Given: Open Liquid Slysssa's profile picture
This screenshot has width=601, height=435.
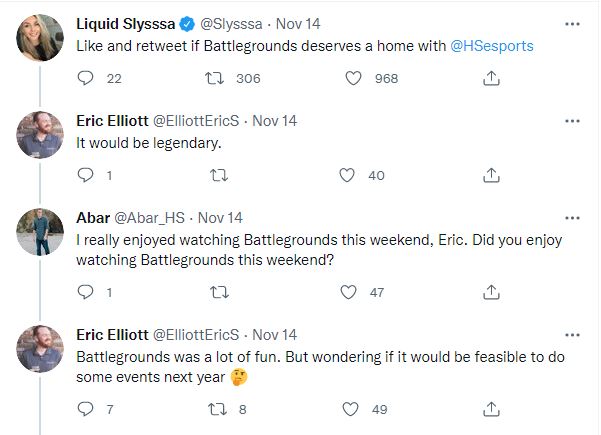Looking at the screenshot, I should (40, 36).
